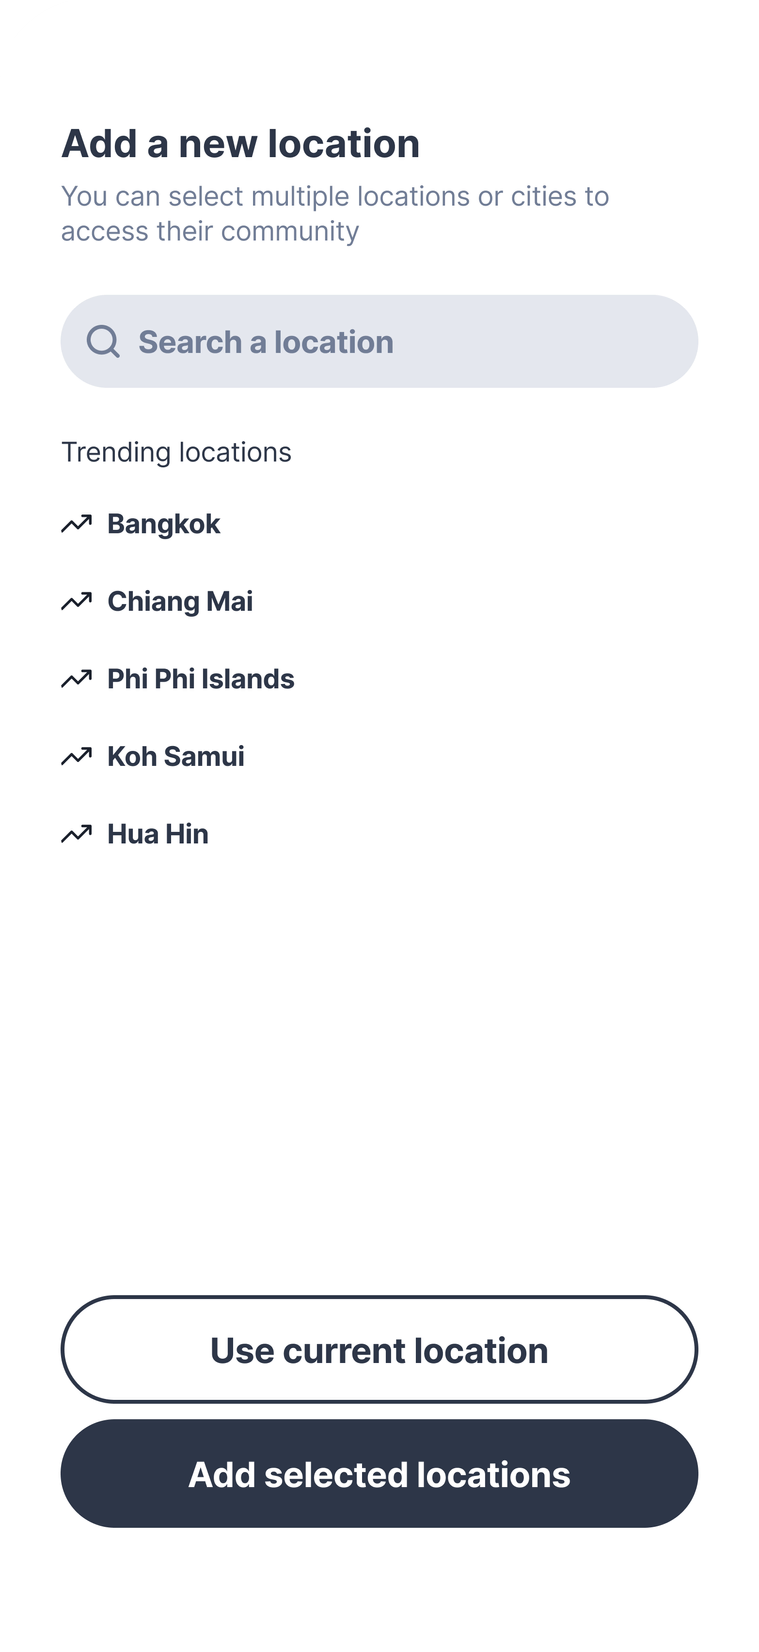Image resolution: width=759 pixels, height=1652 pixels.
Task: Tap the trending icon next to Phi Phi Islands
Action: coord(76,679)
